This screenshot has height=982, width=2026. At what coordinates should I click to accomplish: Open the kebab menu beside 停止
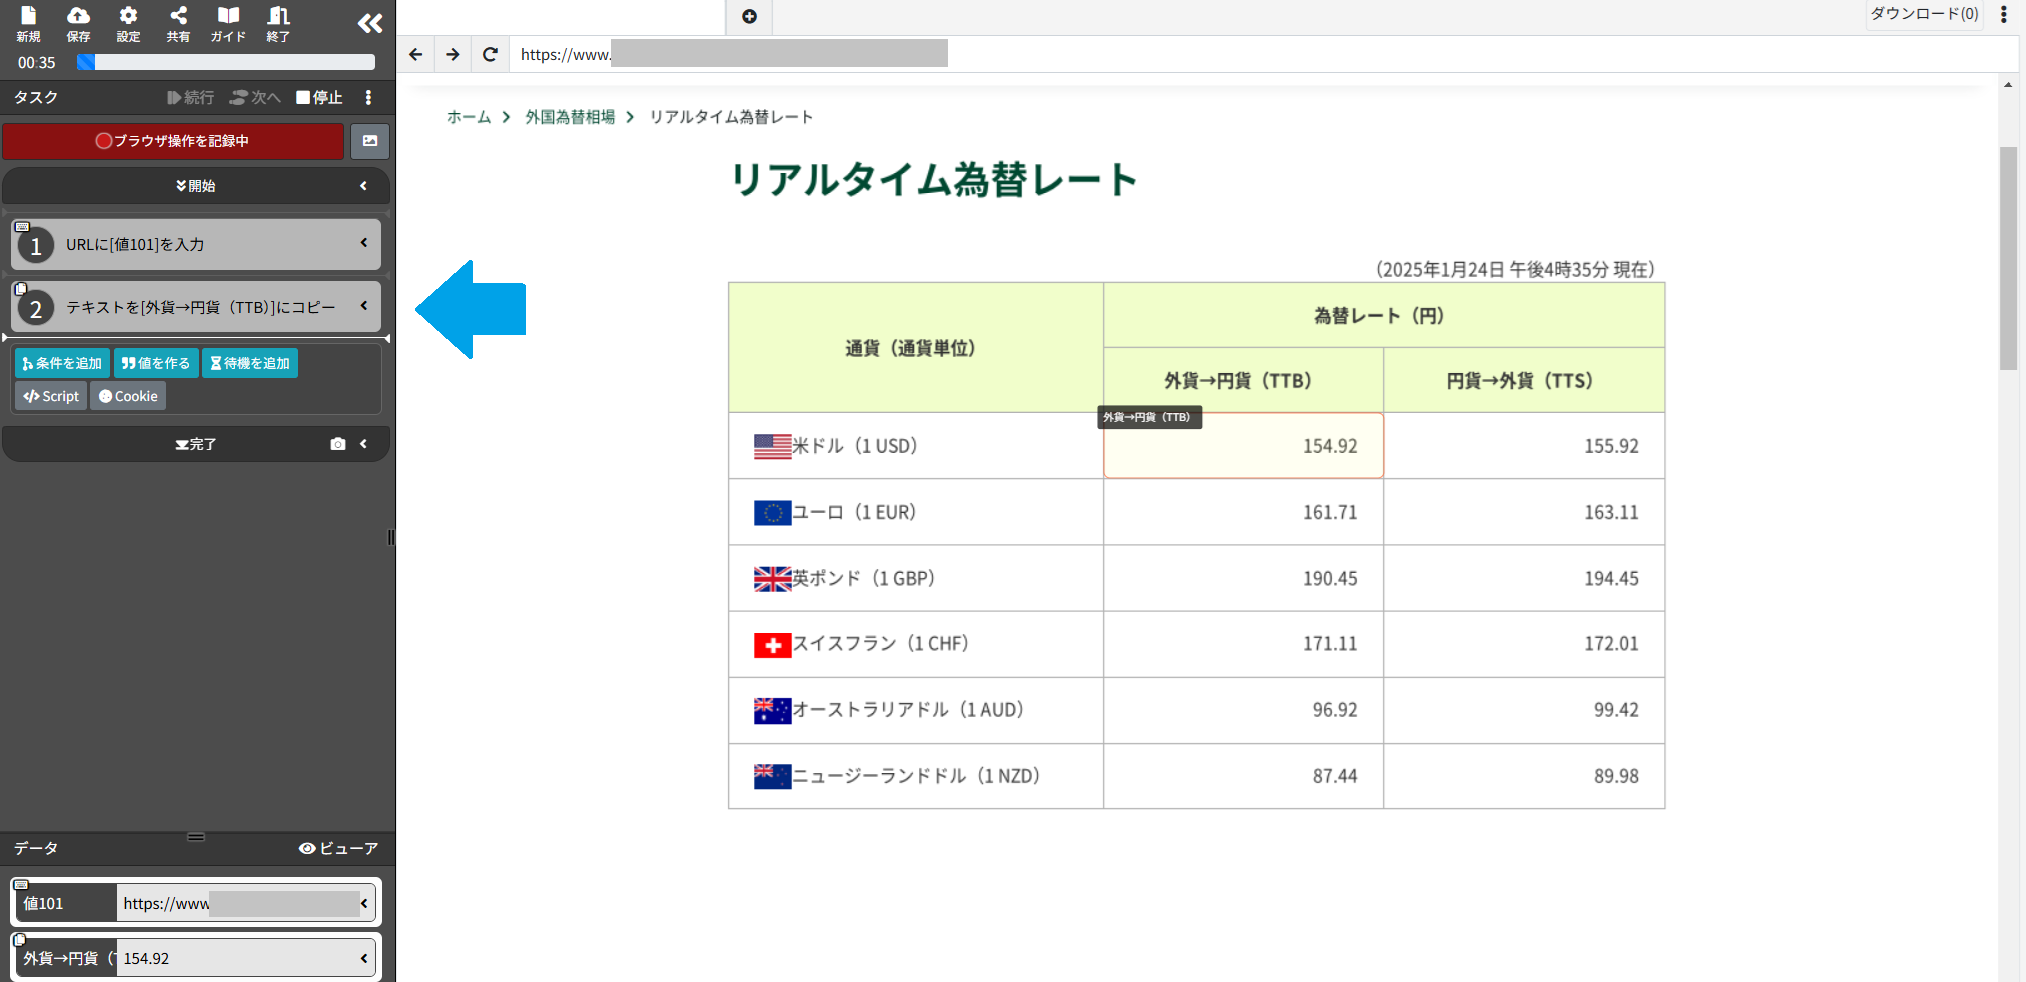[368, 97]
